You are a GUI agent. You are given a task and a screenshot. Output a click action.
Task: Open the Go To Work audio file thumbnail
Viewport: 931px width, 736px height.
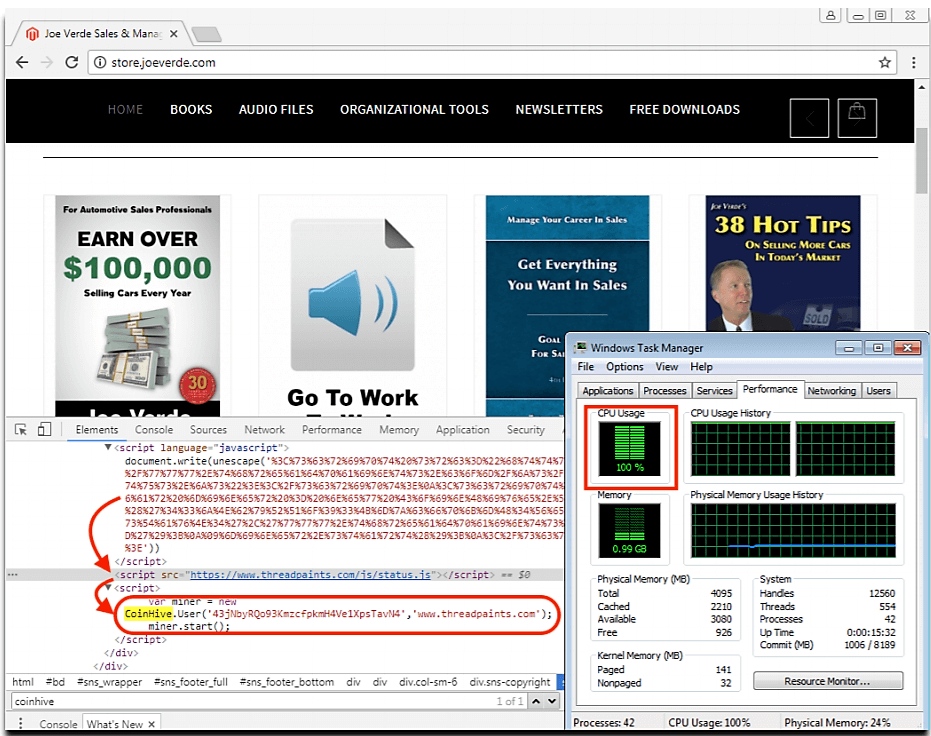[353, 306]
